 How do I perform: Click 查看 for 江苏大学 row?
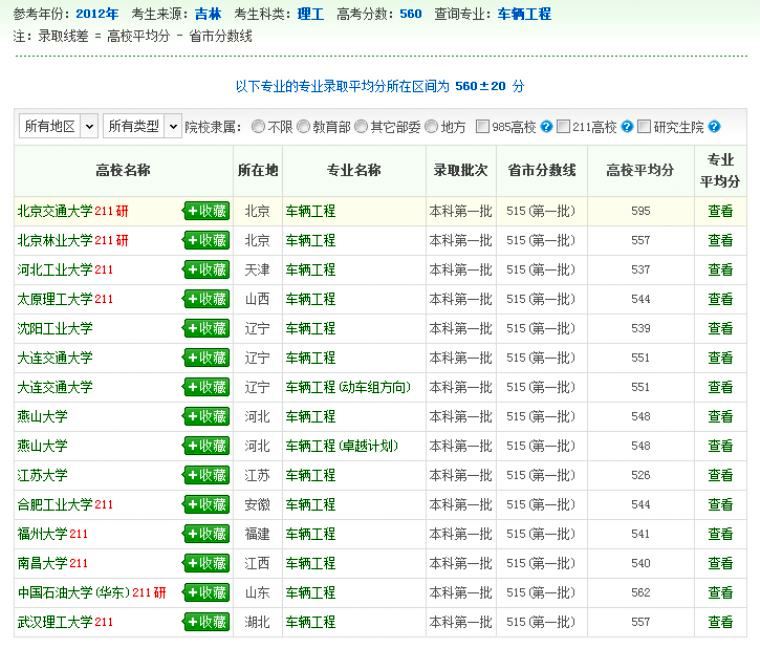point(720,475)
